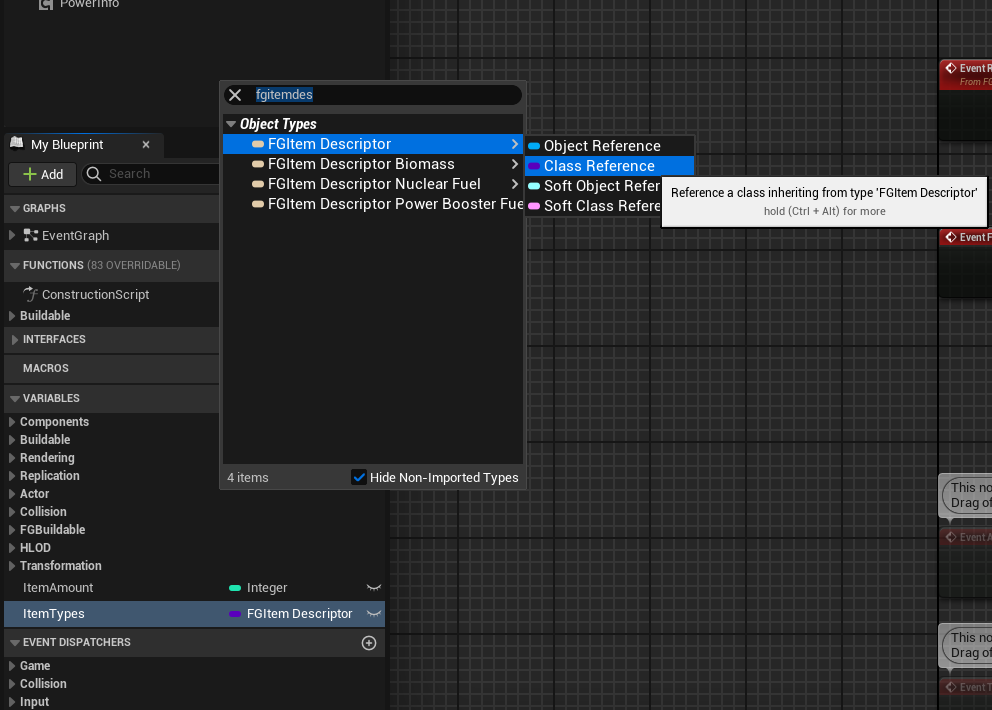Screen dimensions: 992x710
Task: Collapse the Object Types category
Action: click(231, 124)
